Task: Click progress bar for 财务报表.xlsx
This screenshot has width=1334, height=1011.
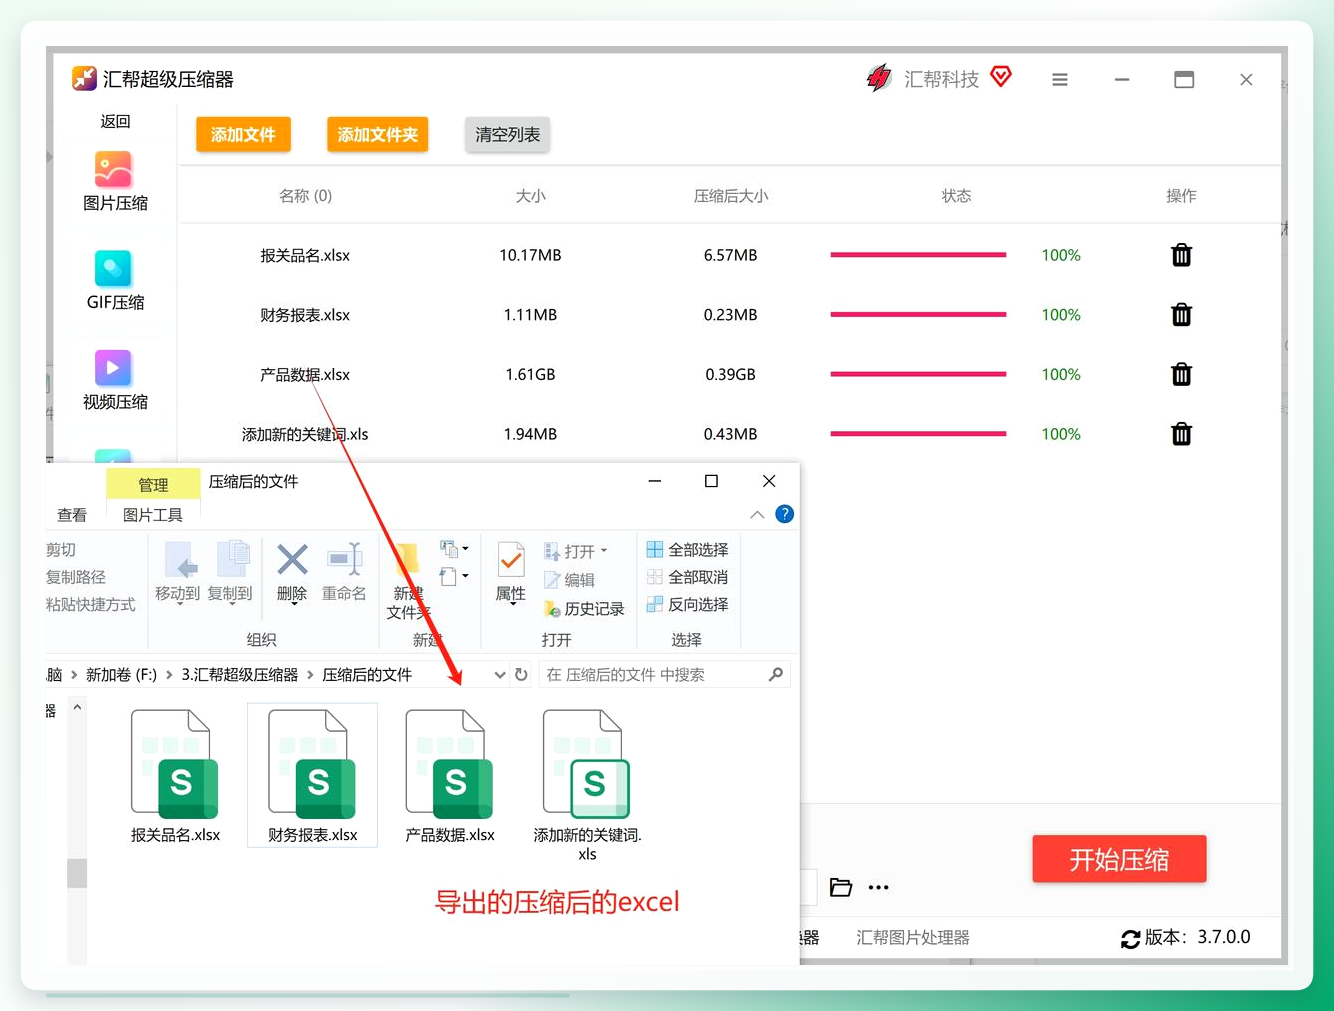Action: point(918,315)
